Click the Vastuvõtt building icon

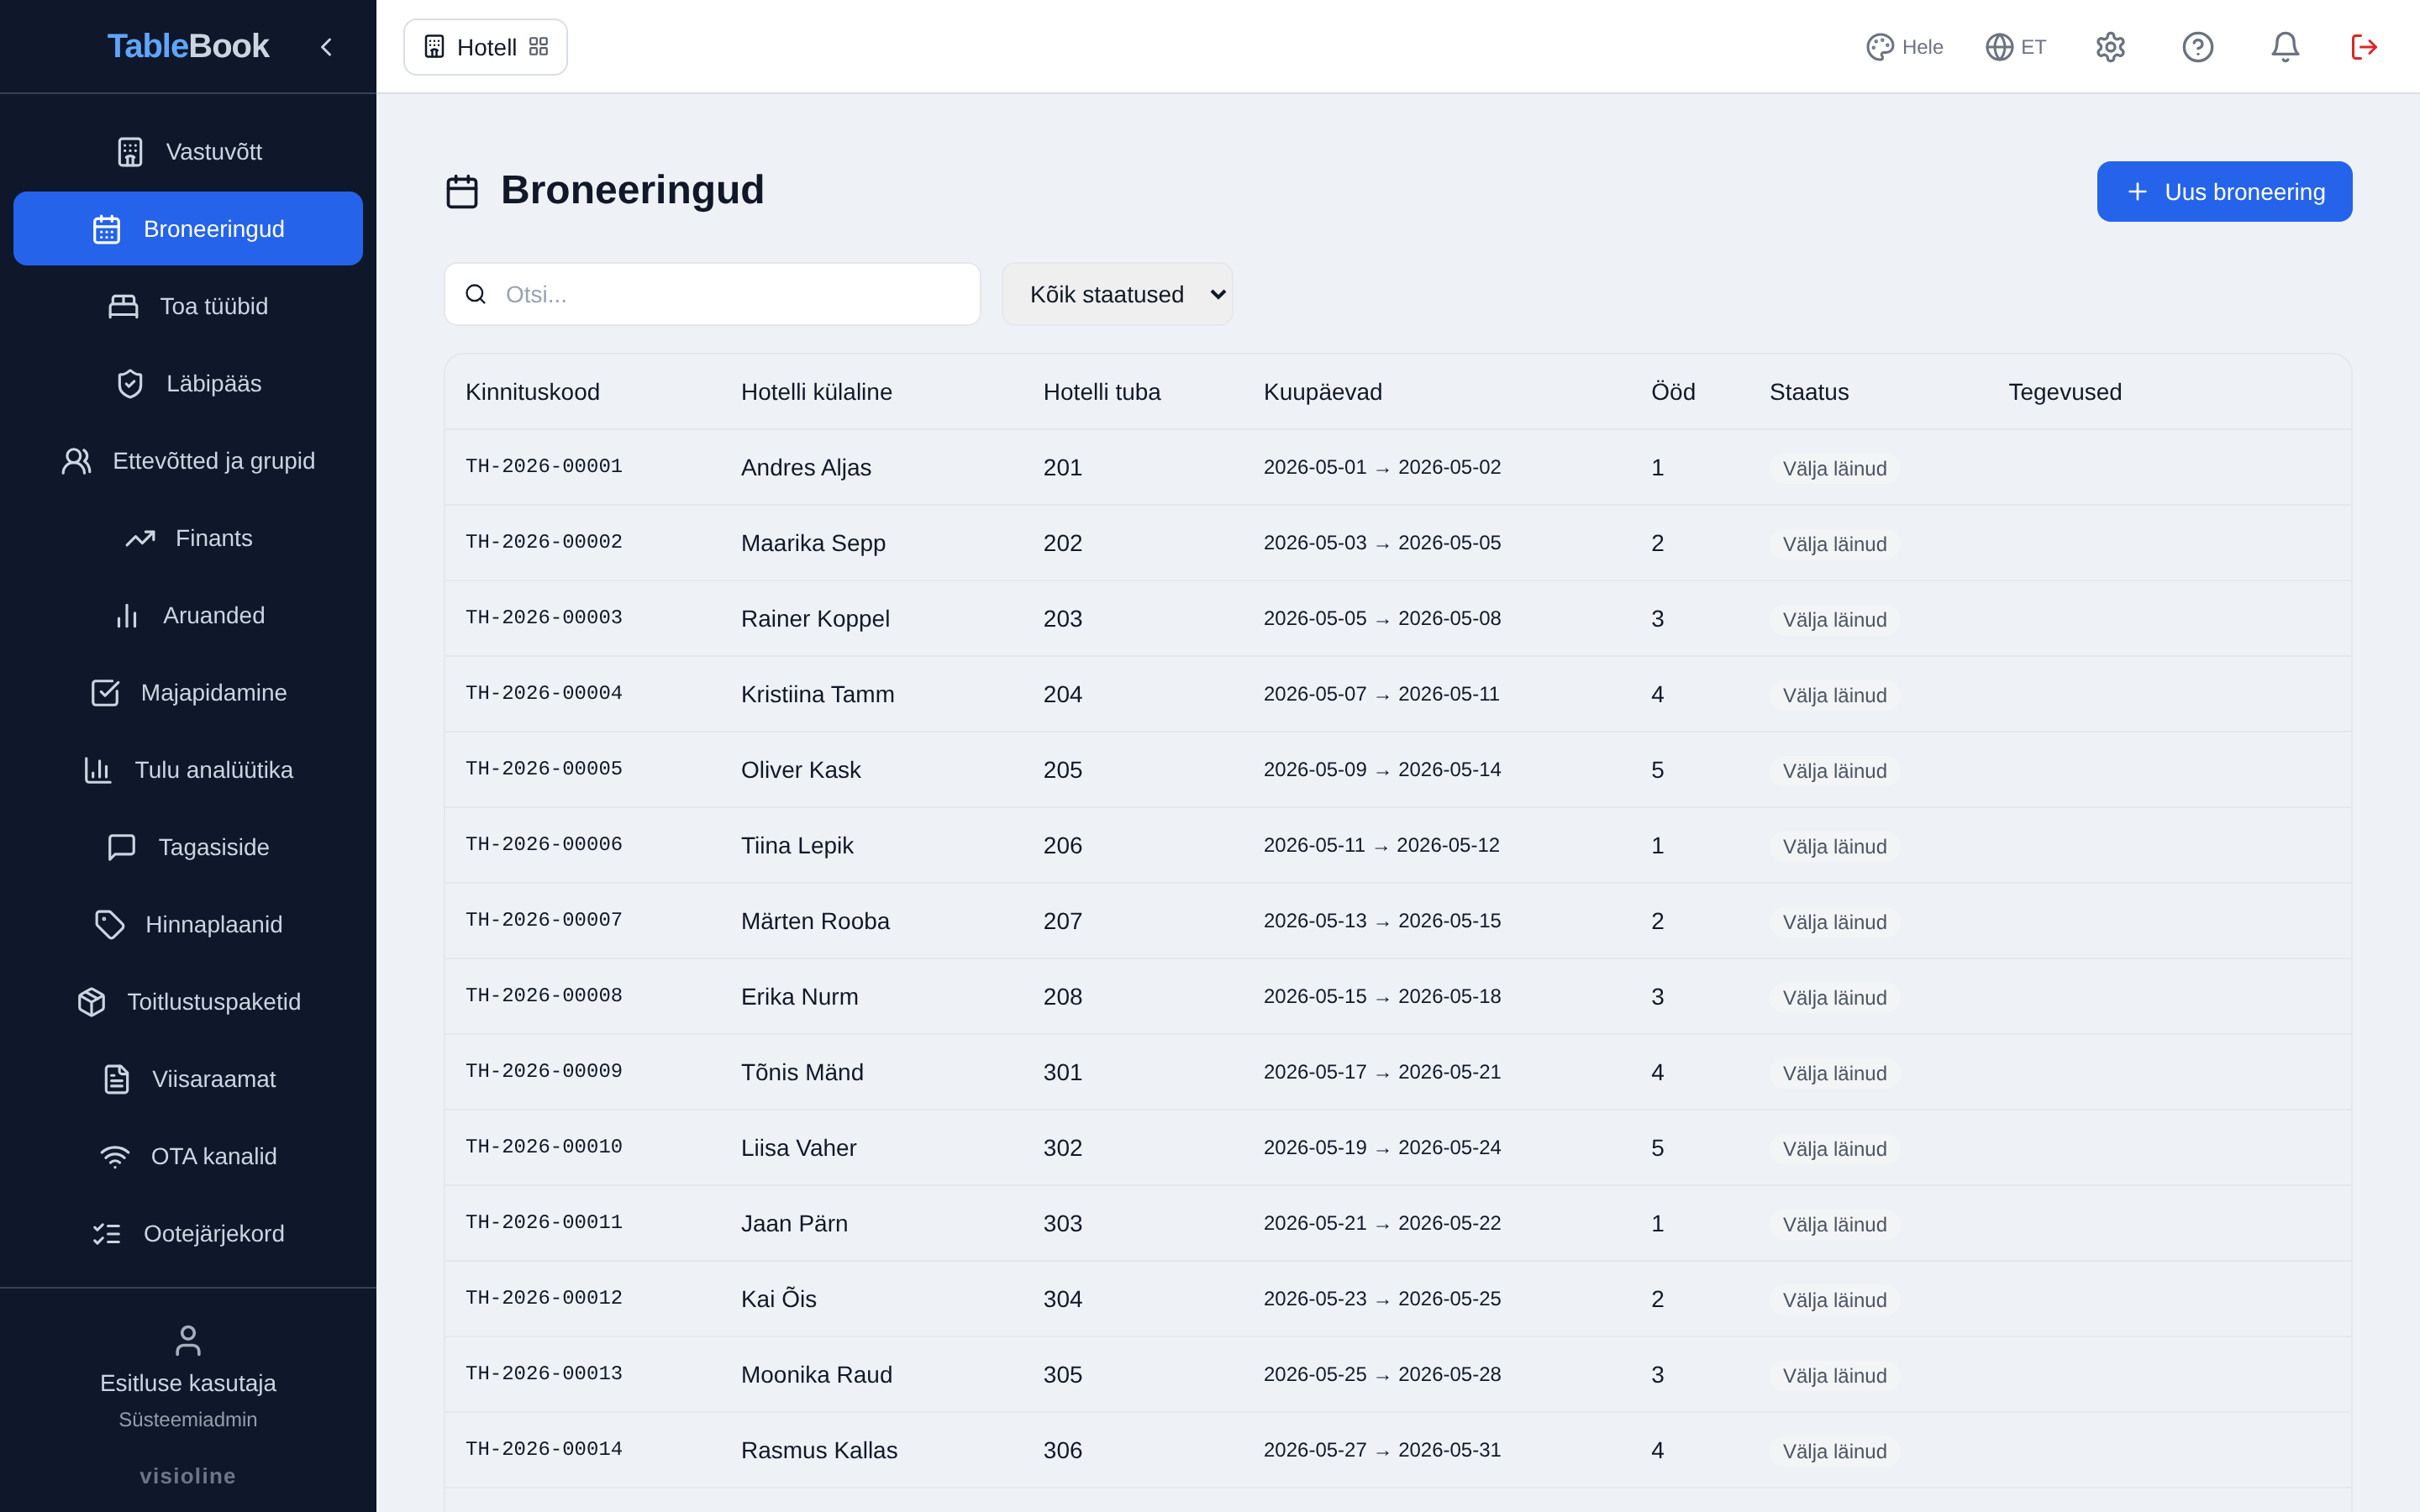click(130, 152)
